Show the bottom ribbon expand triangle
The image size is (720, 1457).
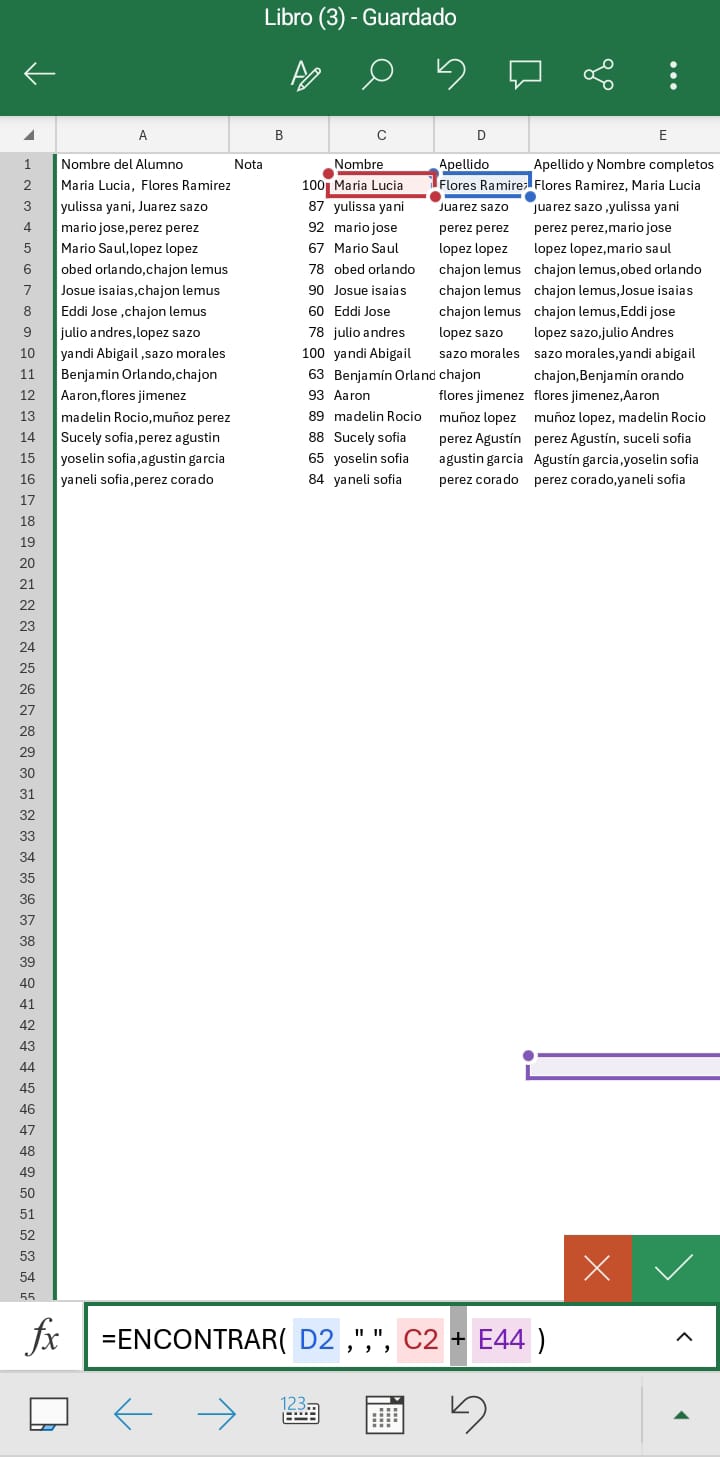tap(681, 1414)
